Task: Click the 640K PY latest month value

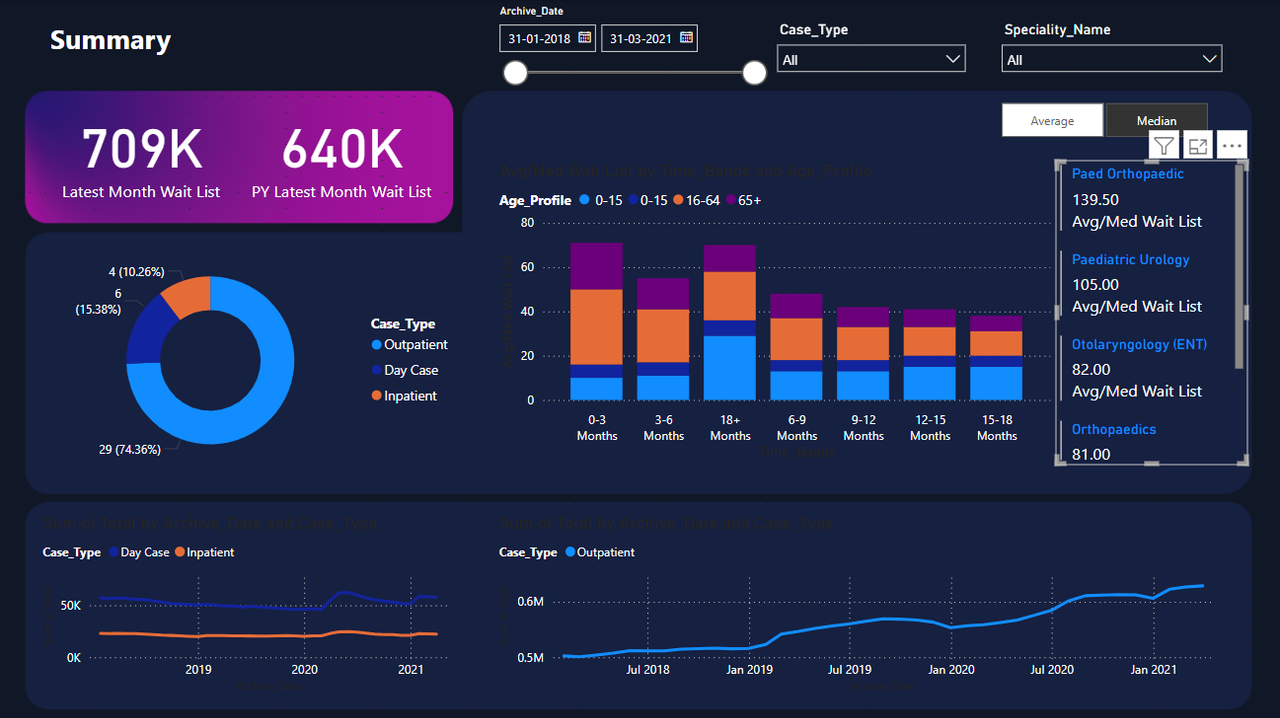Action: tap(342, 149)
